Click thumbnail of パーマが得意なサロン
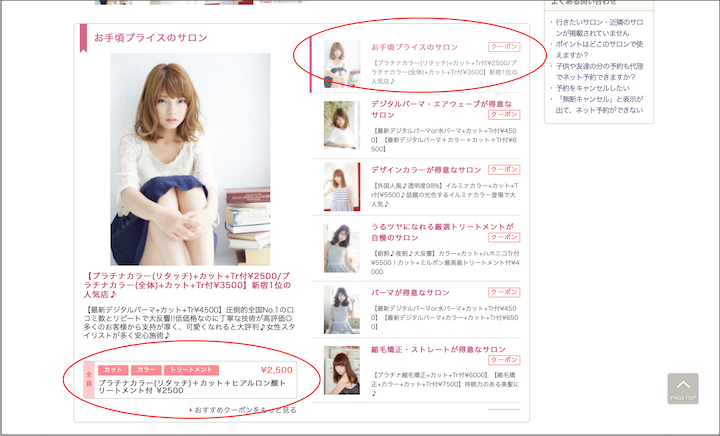The image size is (720, 436). pos(342,309)
